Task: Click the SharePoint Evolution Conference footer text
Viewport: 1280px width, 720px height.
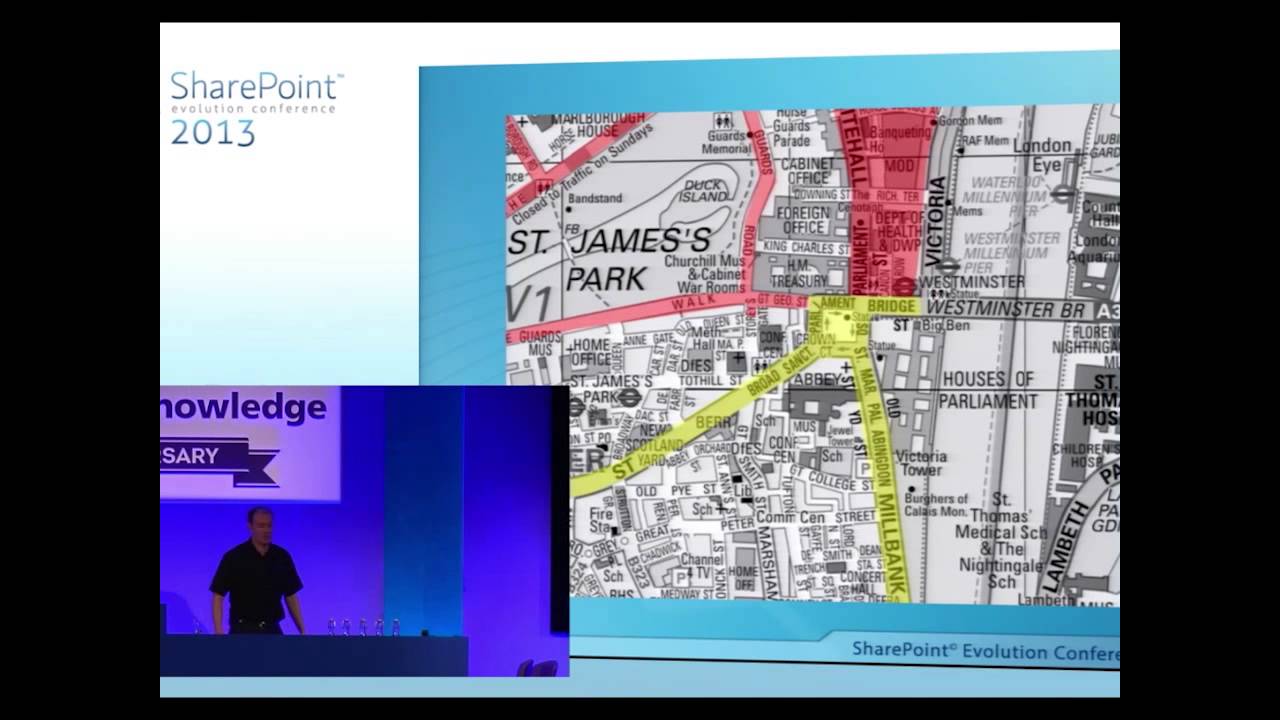Action: point(985,650)
